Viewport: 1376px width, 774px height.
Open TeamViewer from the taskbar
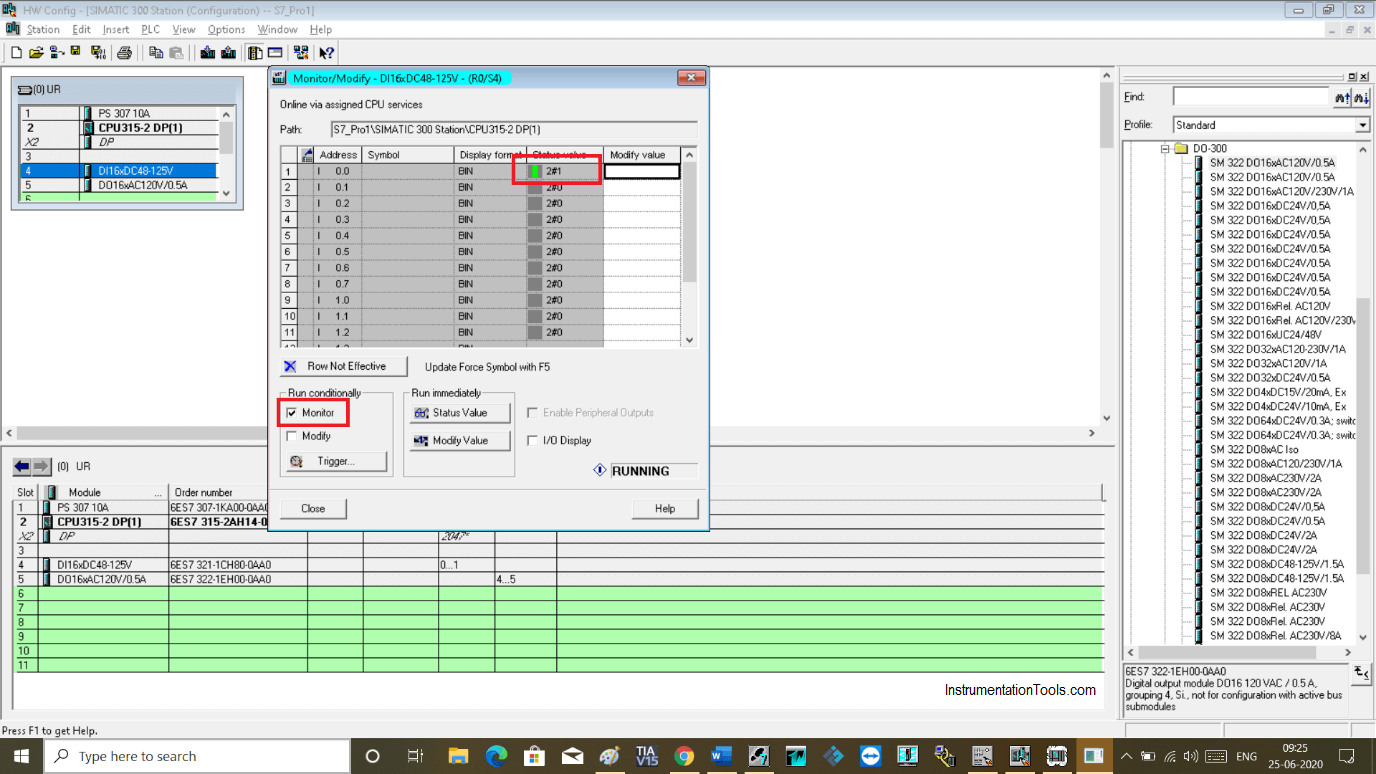(870, 756)
